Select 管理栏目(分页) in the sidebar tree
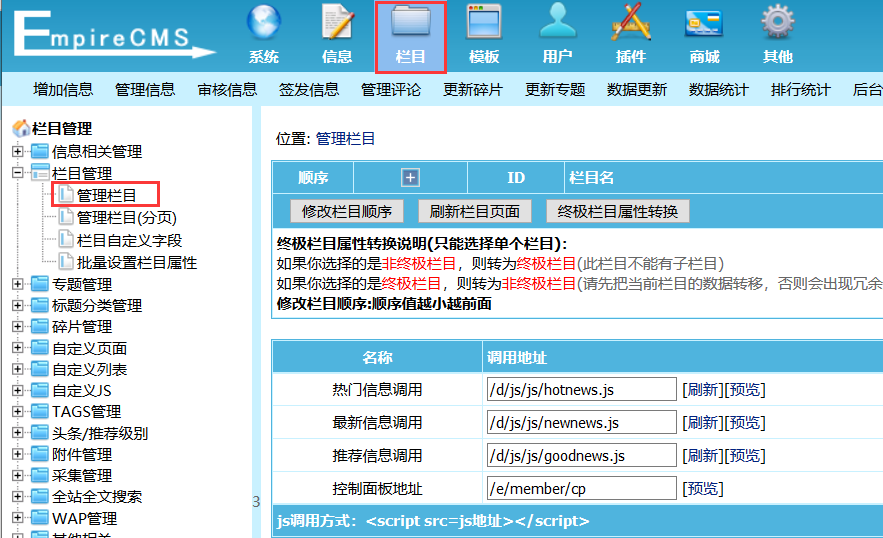The image size is (883, 538). click(127, 217)
